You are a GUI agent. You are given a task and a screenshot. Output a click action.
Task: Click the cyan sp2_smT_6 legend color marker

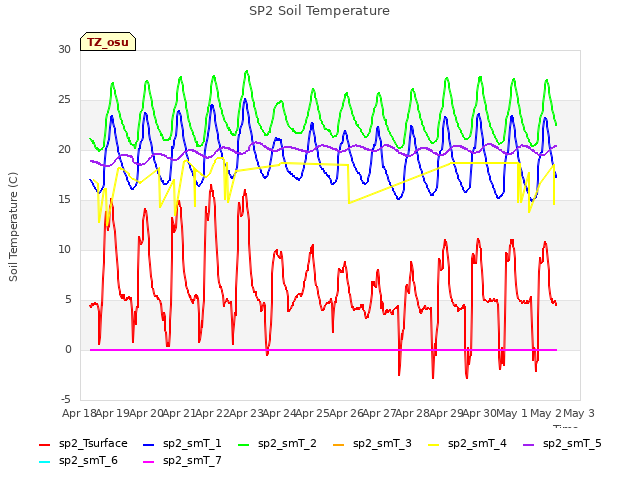point(44,462)
